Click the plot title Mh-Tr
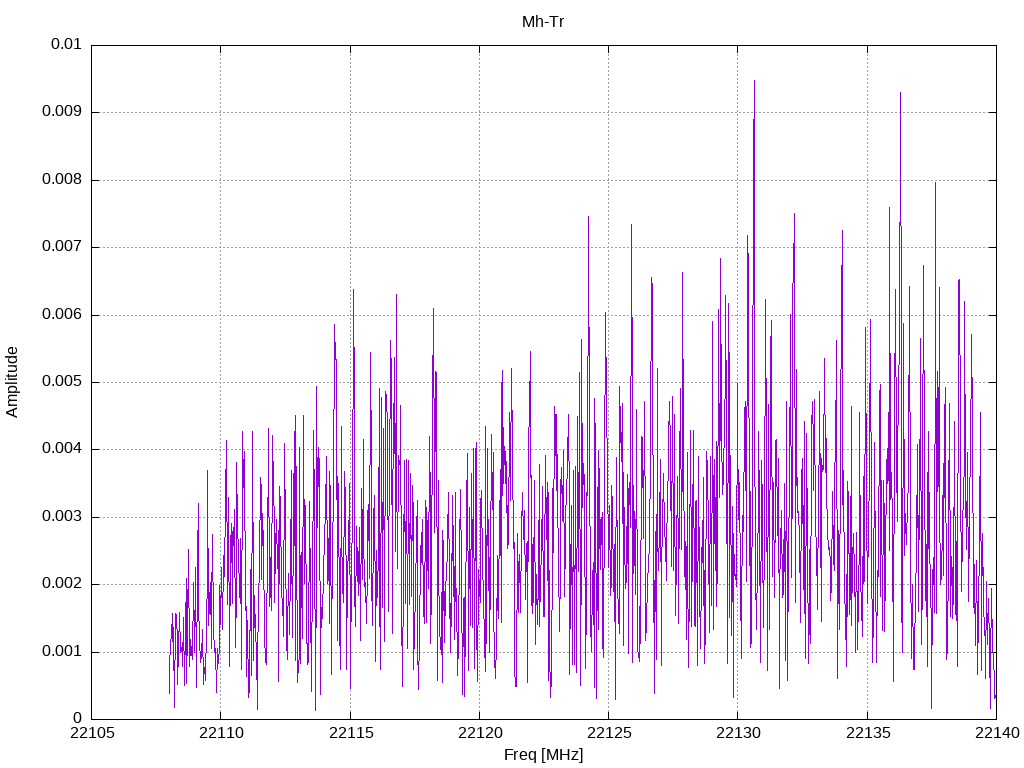Image resolution: width=1024 pixels, height=768 pixels. [543, 22]
